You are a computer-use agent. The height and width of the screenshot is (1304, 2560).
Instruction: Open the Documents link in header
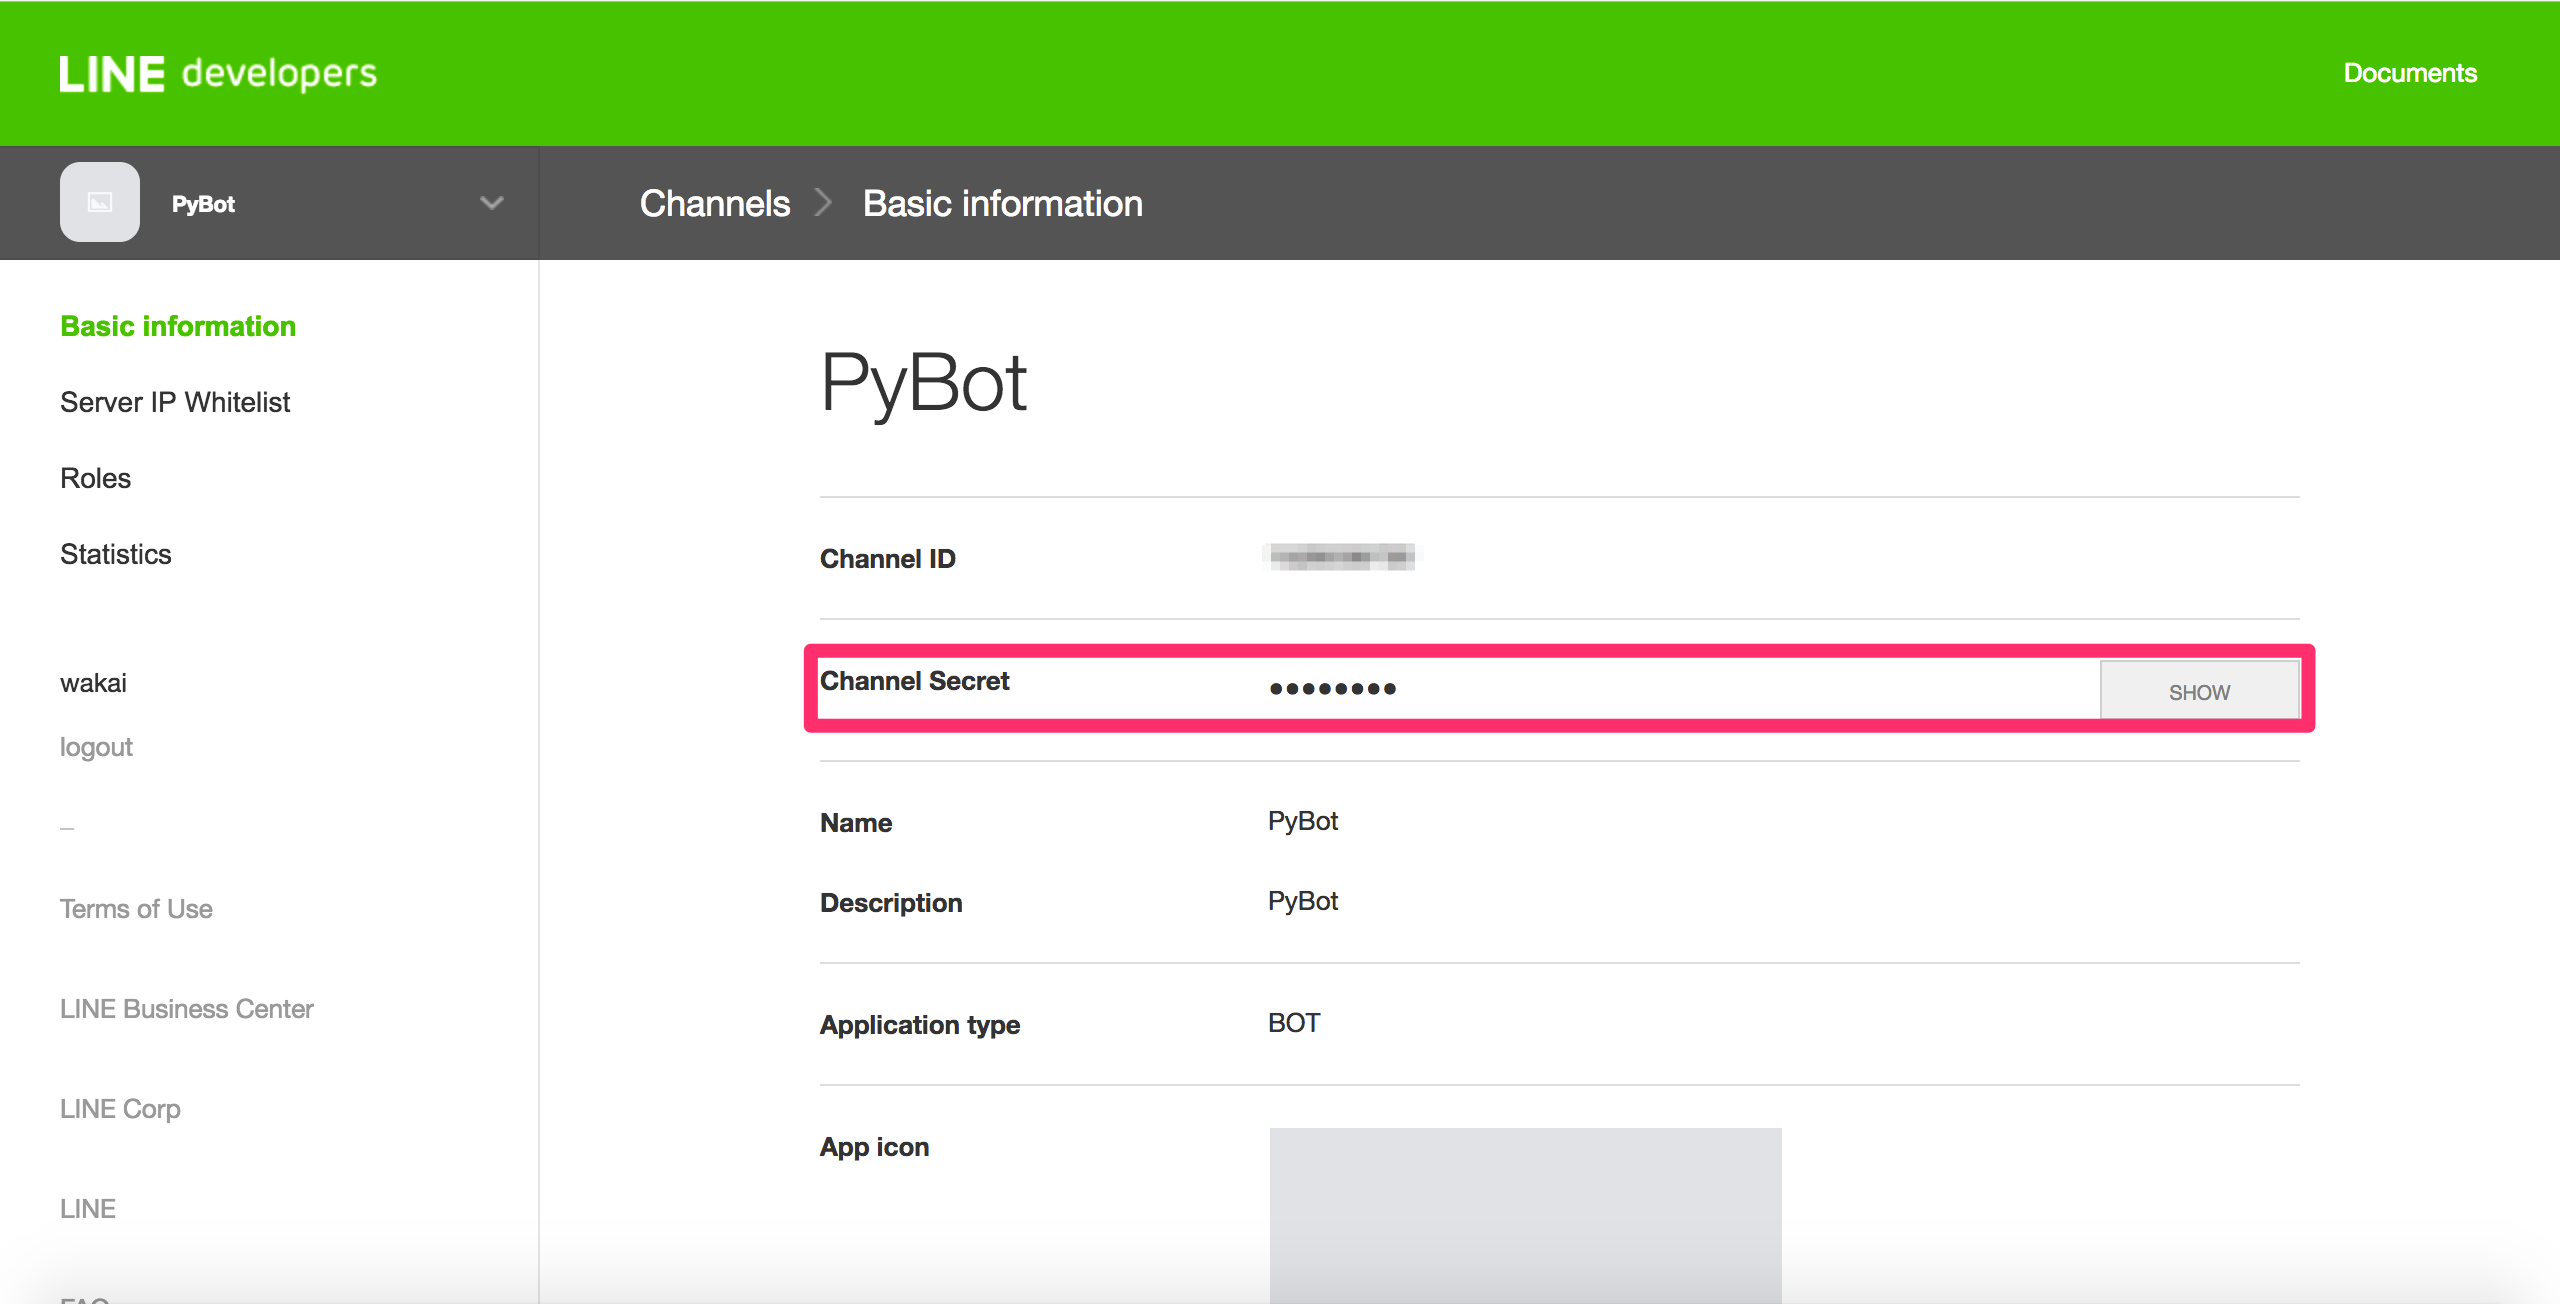[2410, 73]
